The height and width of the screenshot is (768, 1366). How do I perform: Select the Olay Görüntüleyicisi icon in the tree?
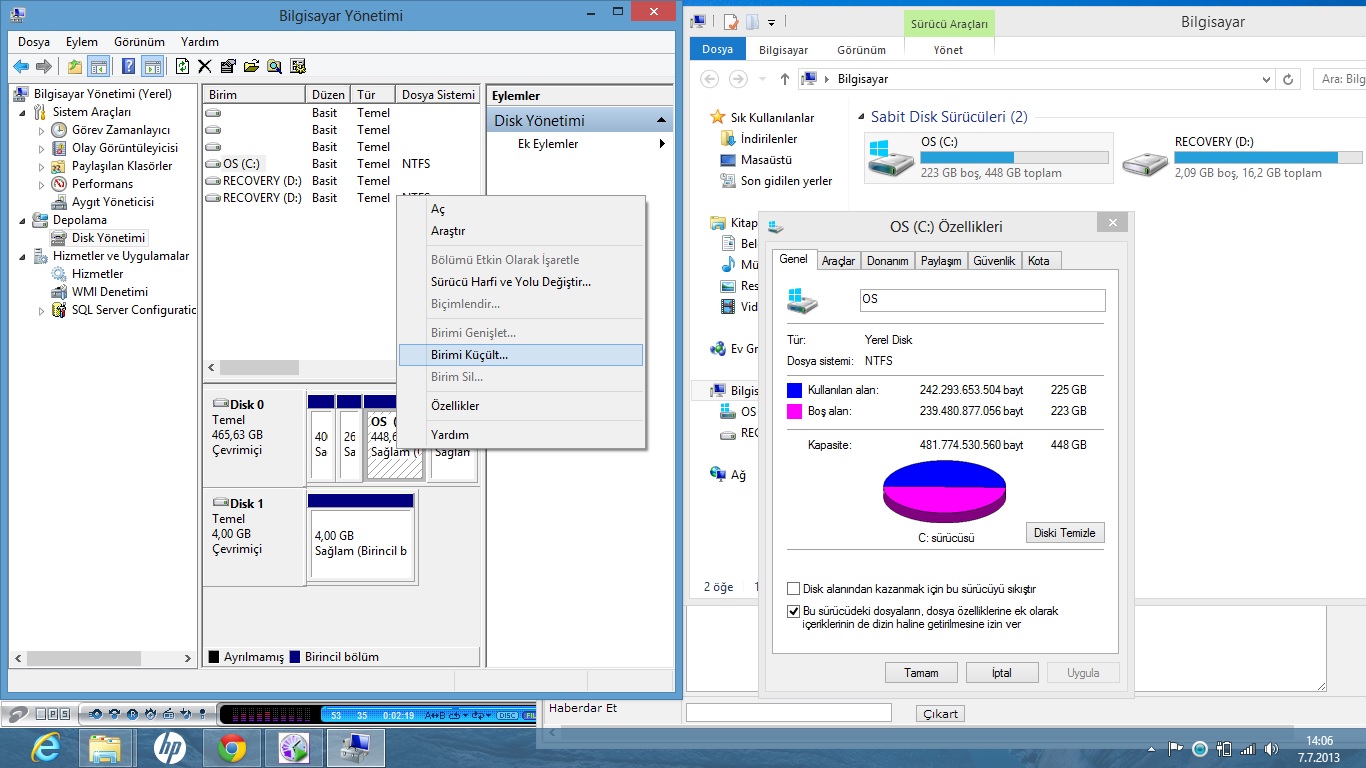pyautogui.click(x=60, y=148)
